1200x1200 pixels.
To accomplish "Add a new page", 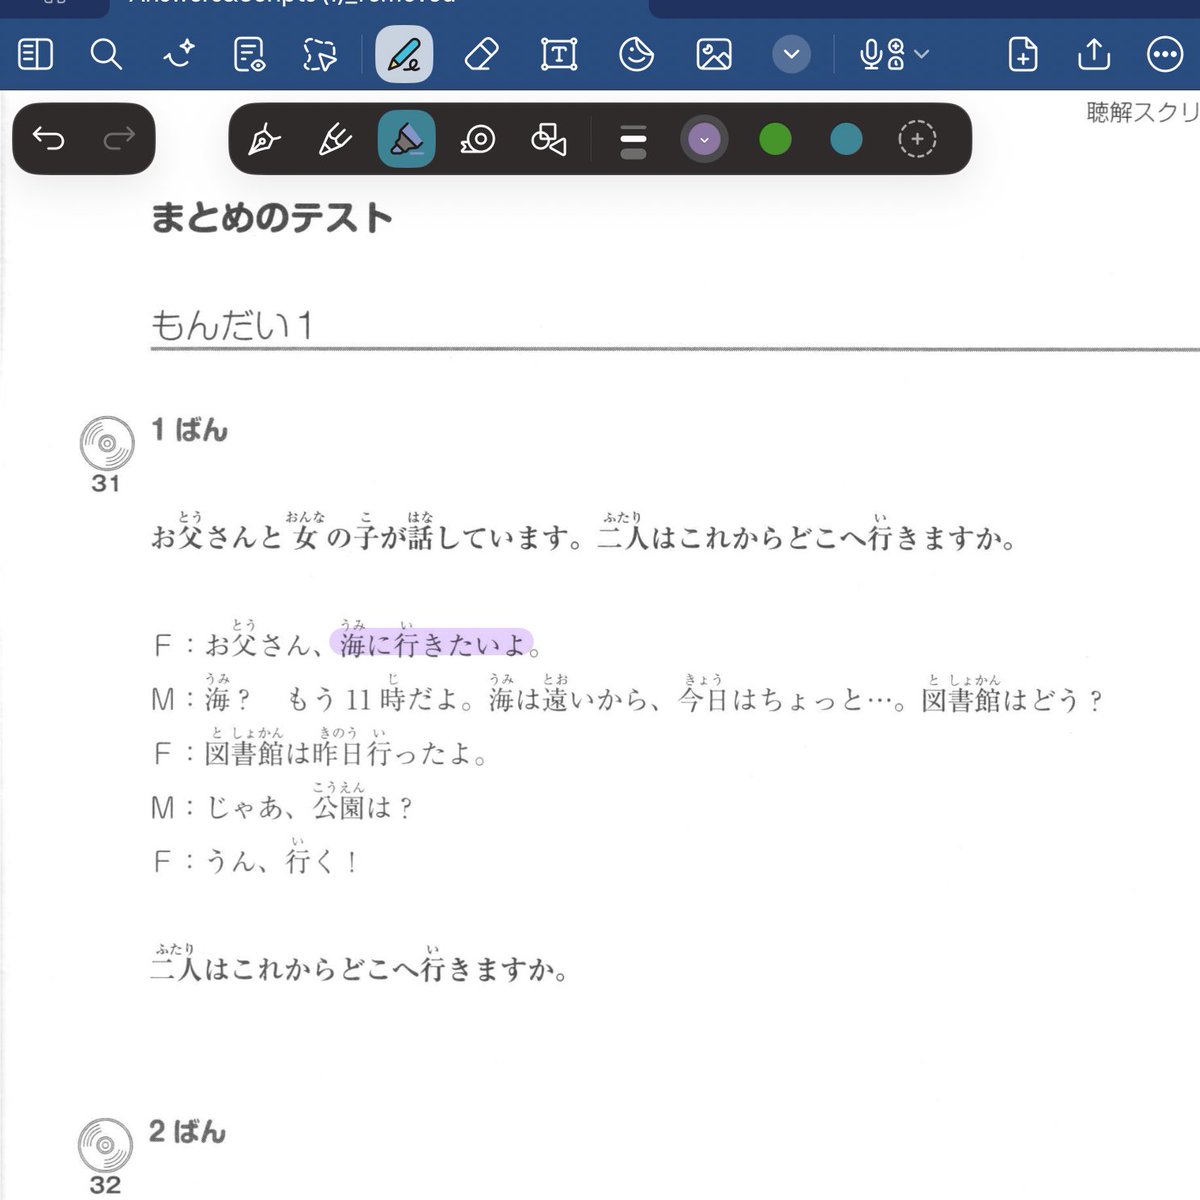I will [x=1023, y=54].
